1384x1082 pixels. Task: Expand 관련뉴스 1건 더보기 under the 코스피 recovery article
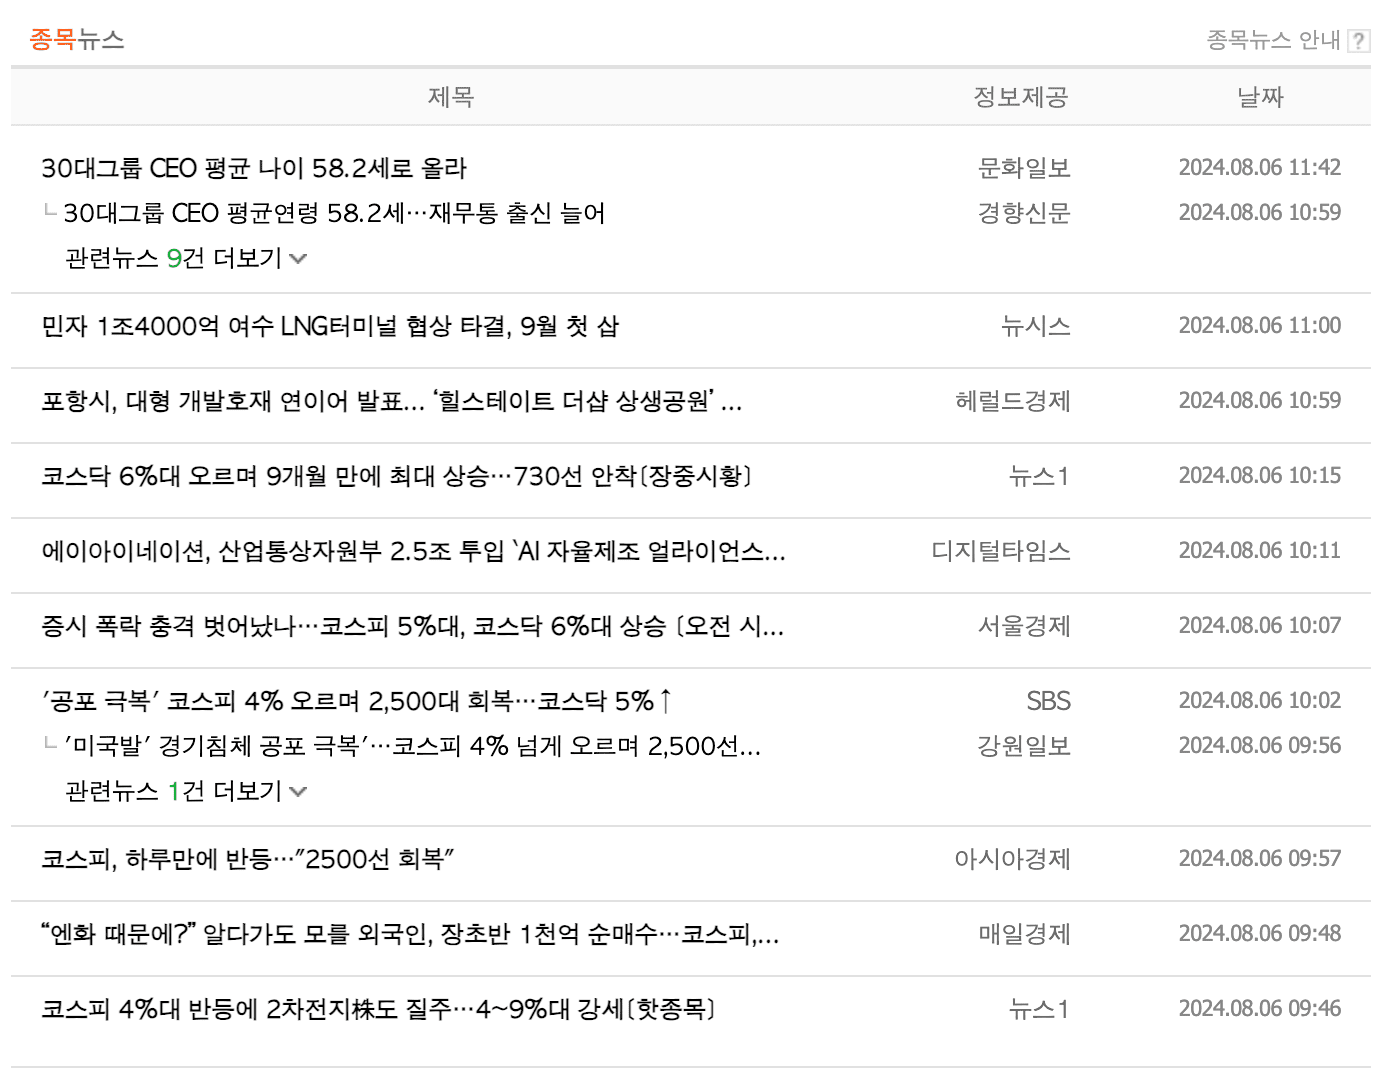[173, 791]
